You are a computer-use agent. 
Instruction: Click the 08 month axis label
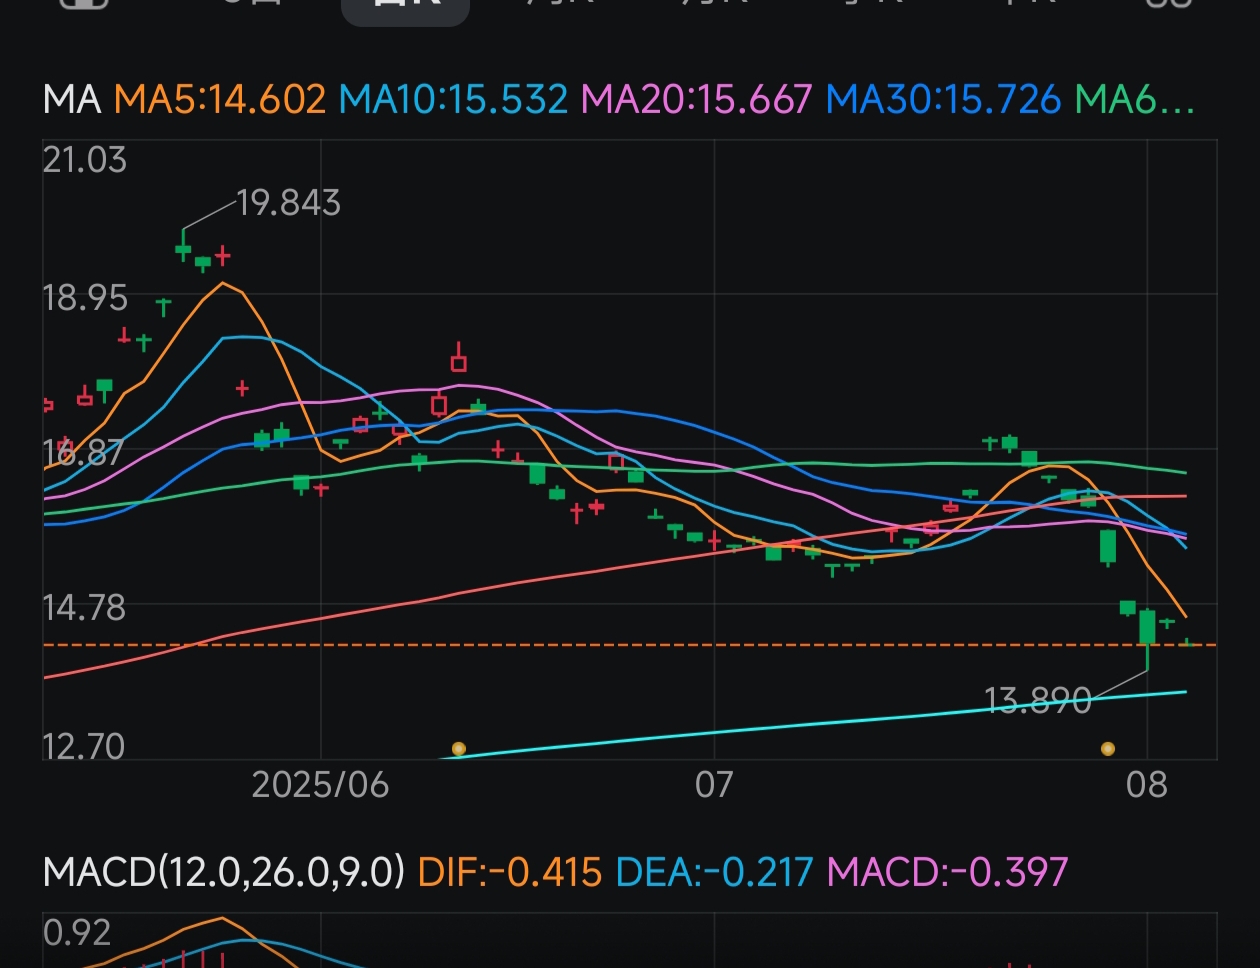pos(1146,784)
